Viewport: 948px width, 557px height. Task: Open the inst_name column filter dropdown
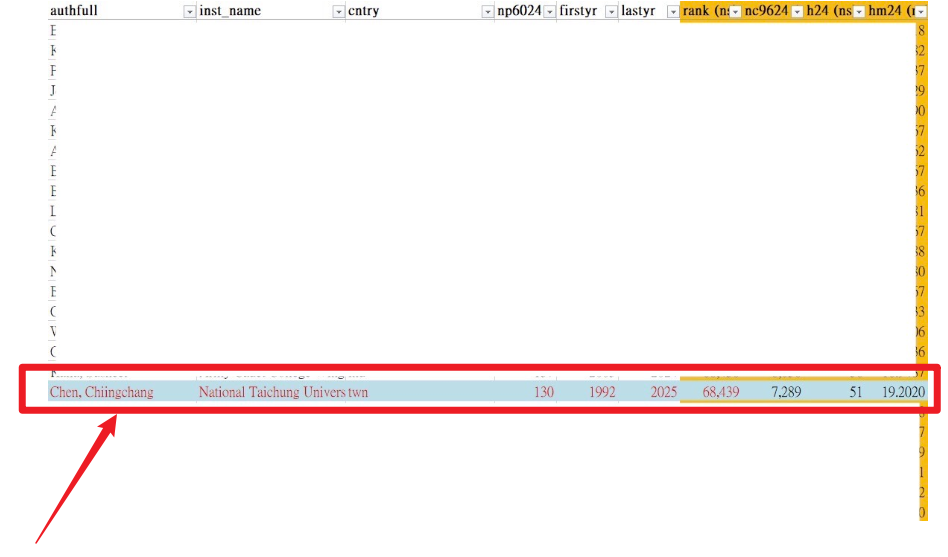338,11
